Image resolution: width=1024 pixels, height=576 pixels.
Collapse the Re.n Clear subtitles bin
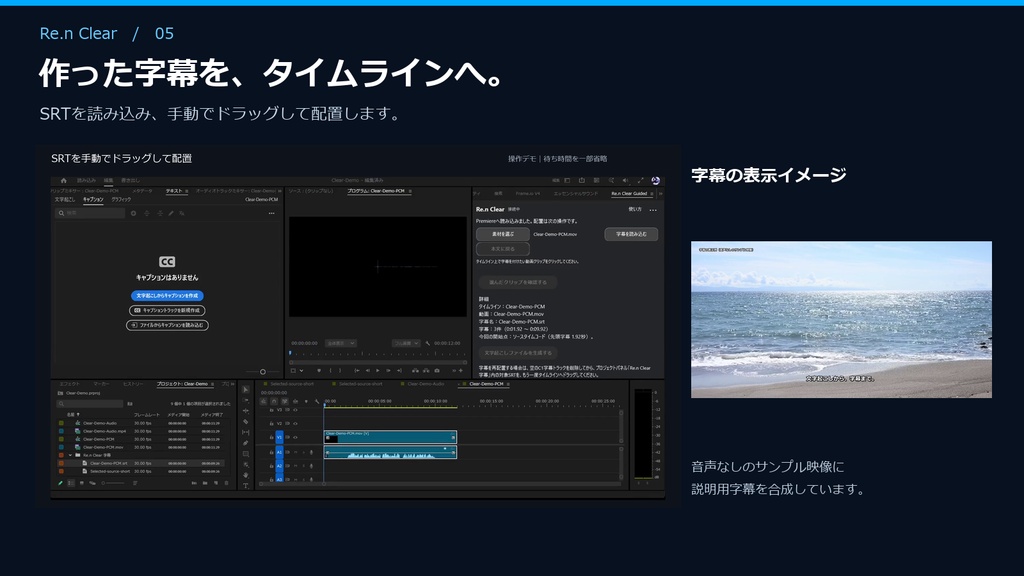click(x=71, y=455)
